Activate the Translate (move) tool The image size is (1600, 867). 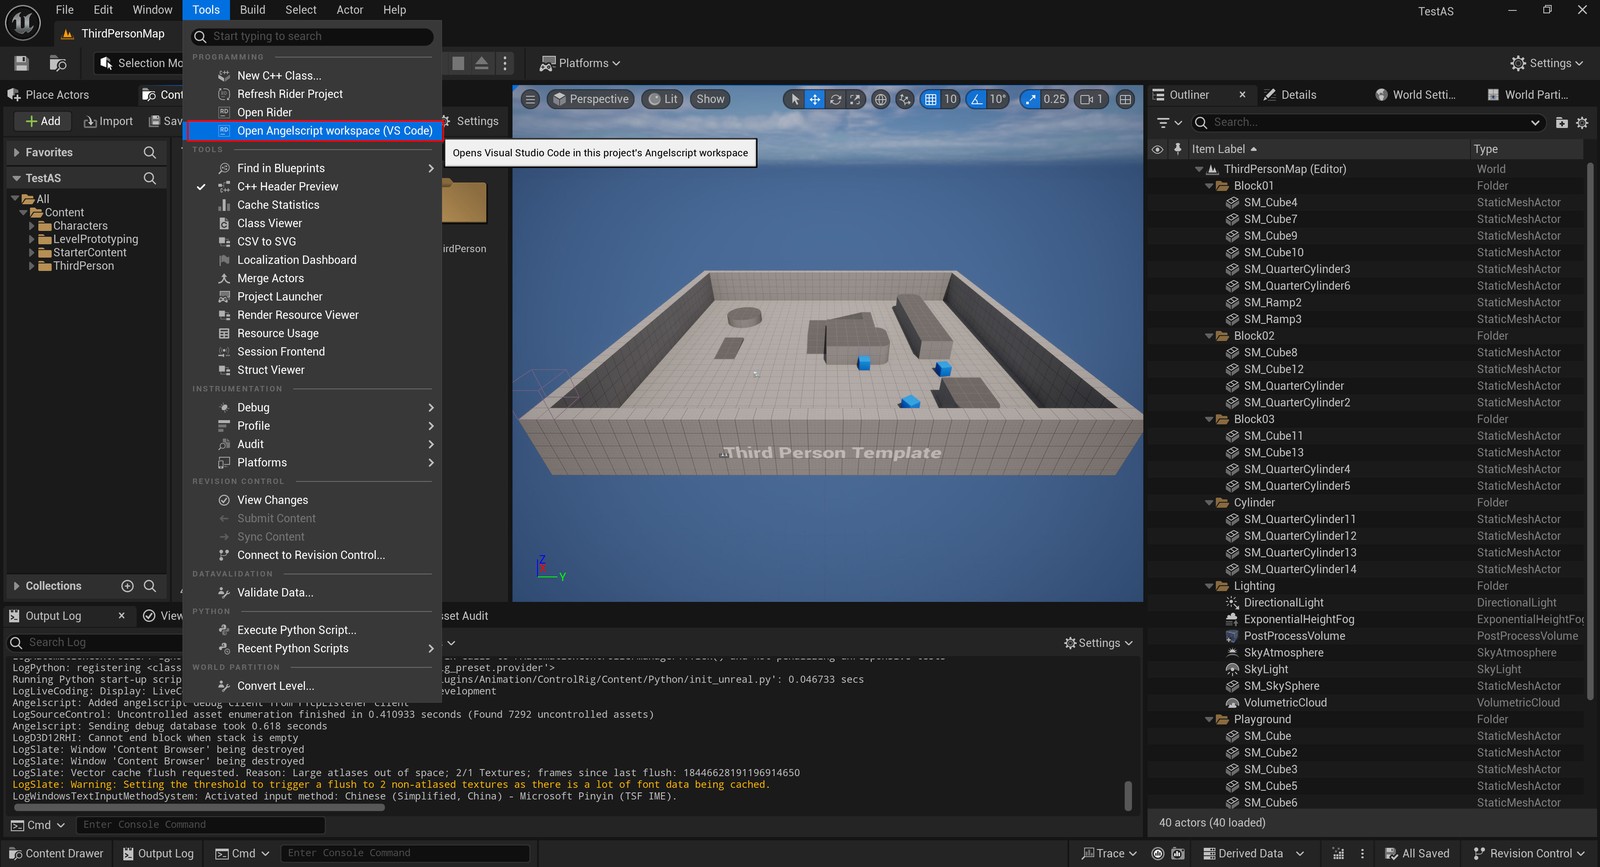pos(815,99)
